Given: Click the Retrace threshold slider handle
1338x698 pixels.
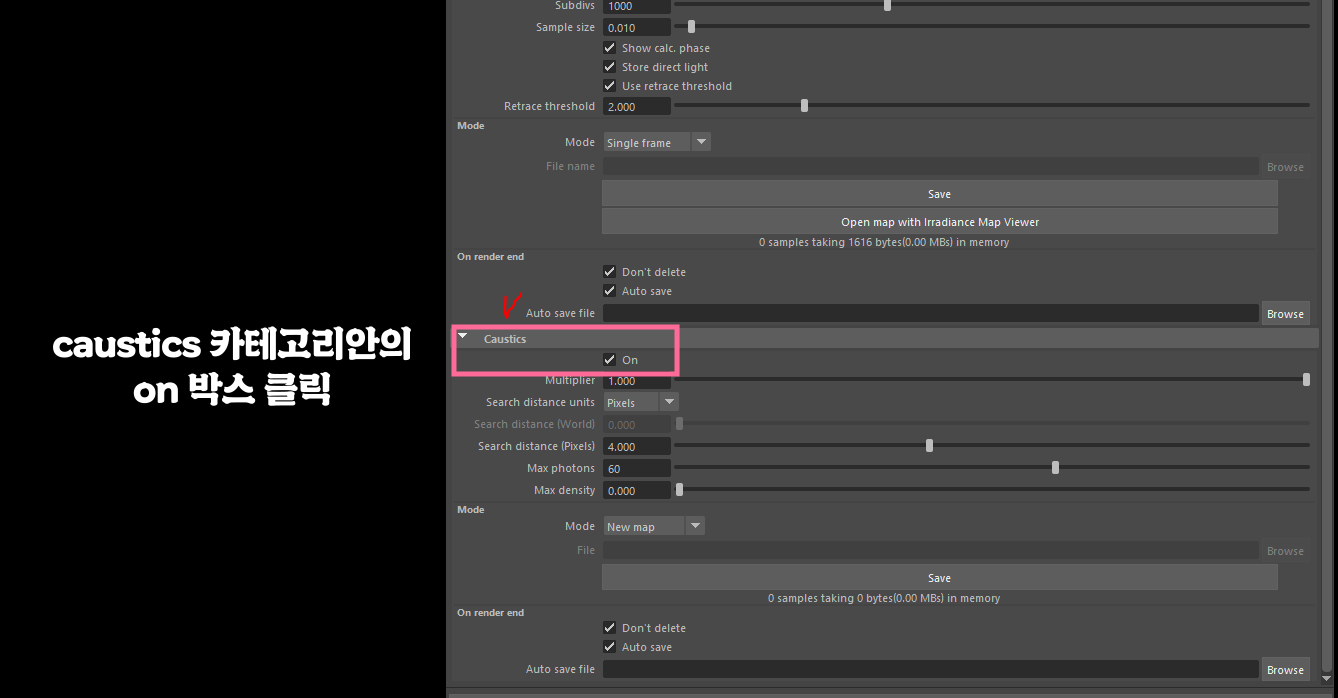Looking at the screenshot, I should [x=804, y=105].
